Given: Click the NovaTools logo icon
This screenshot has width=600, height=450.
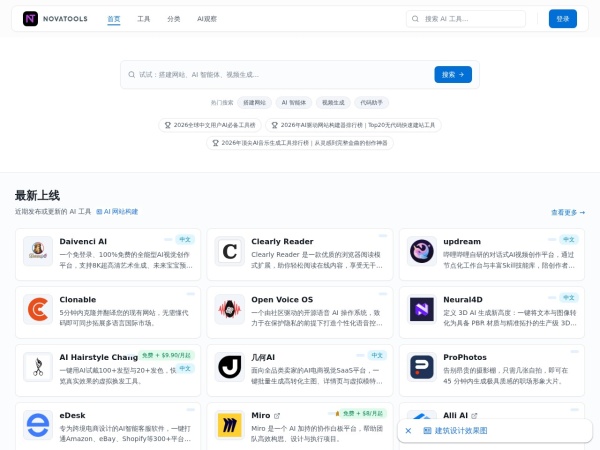Looking at the screenshot, I should coord(30,18).
